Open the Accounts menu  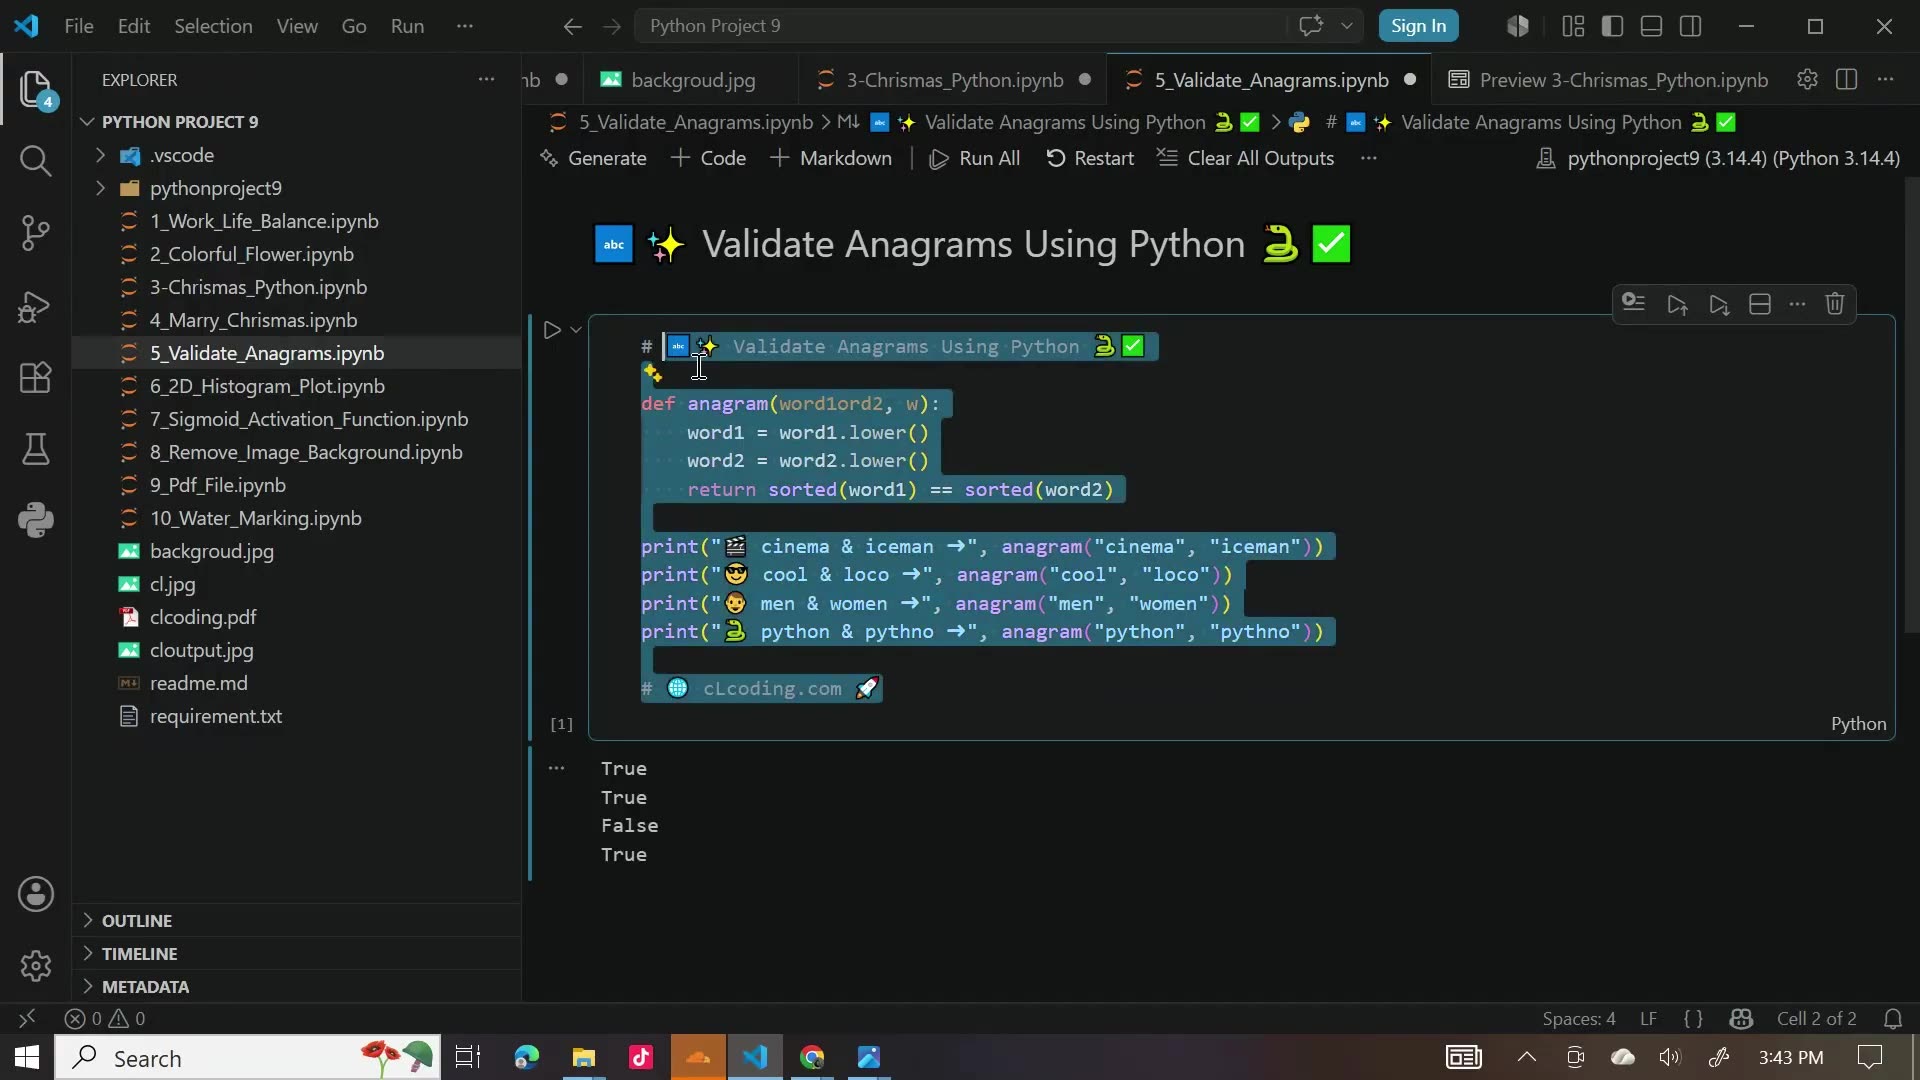pos(36,894)
